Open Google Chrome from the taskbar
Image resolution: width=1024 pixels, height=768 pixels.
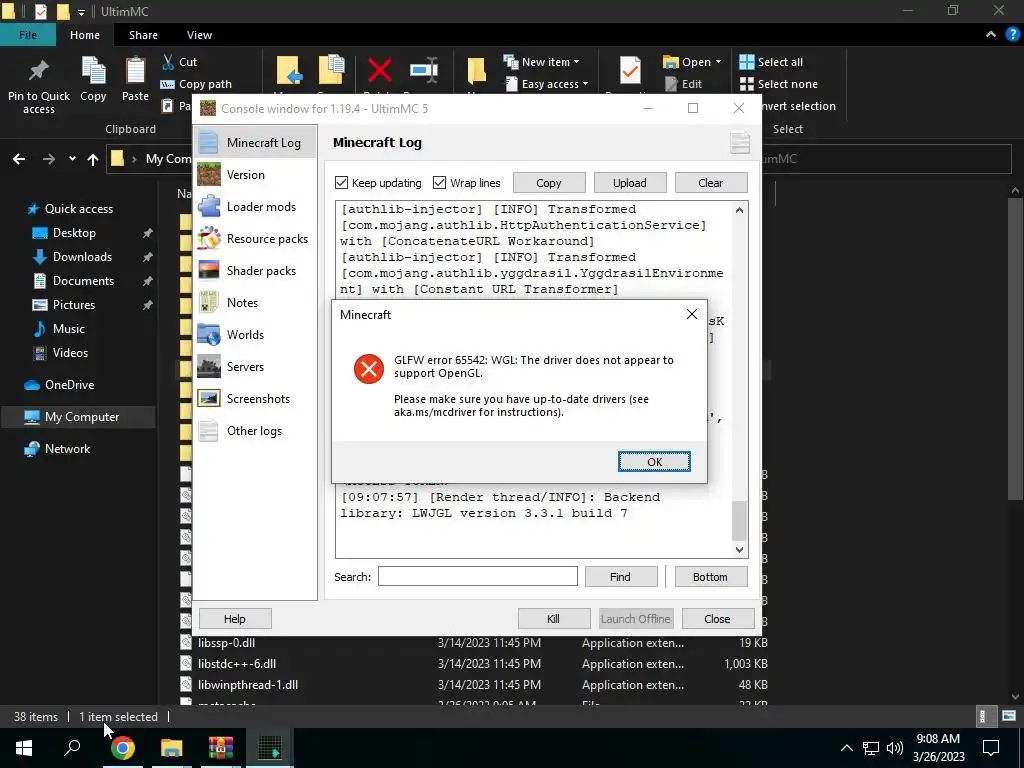122,748
